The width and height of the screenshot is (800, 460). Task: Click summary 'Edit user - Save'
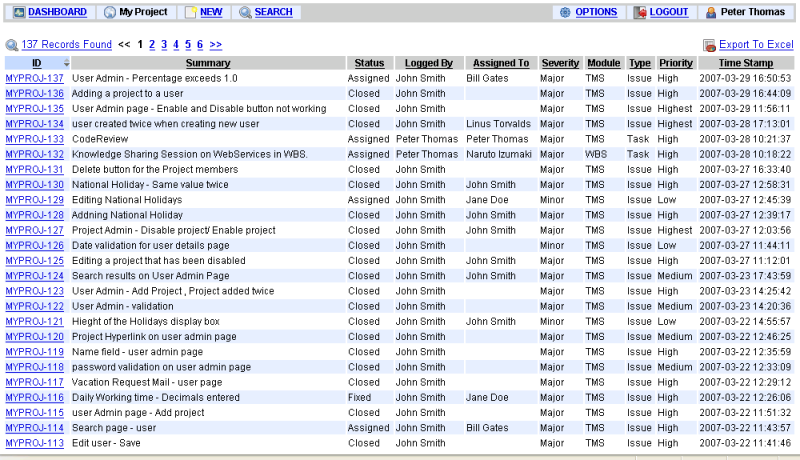106,443
